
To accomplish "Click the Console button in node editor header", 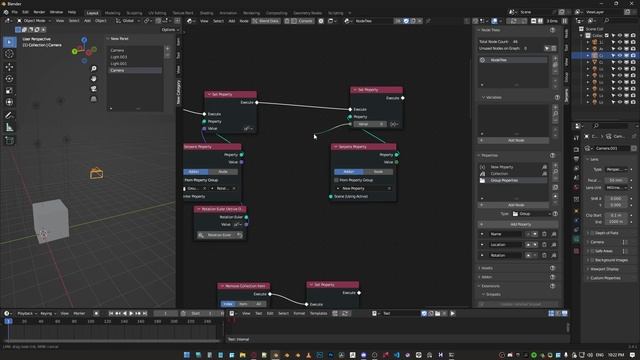I will [302, 21].
